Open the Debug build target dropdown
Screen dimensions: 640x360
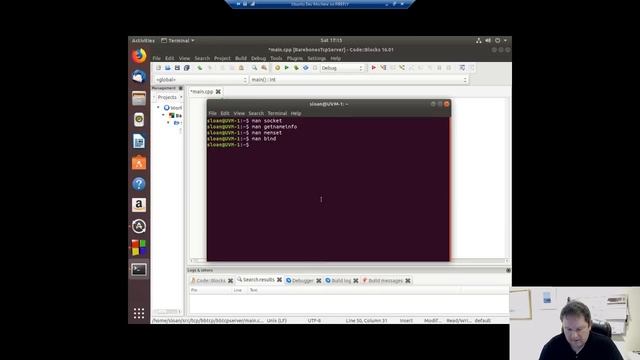(x=342, y=68)
